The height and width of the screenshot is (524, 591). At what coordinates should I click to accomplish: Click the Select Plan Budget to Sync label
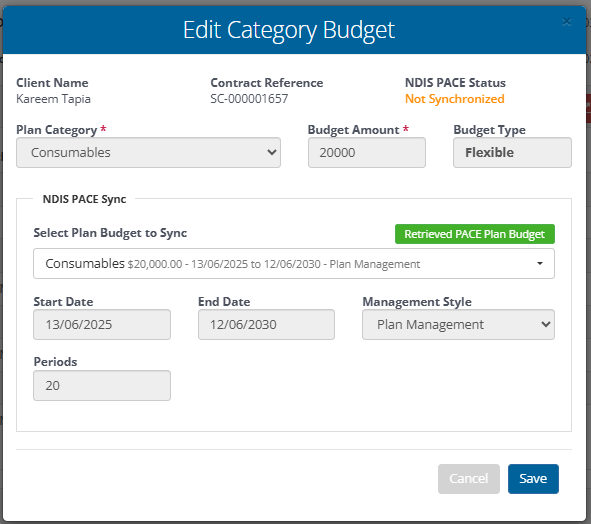point(110,233)
